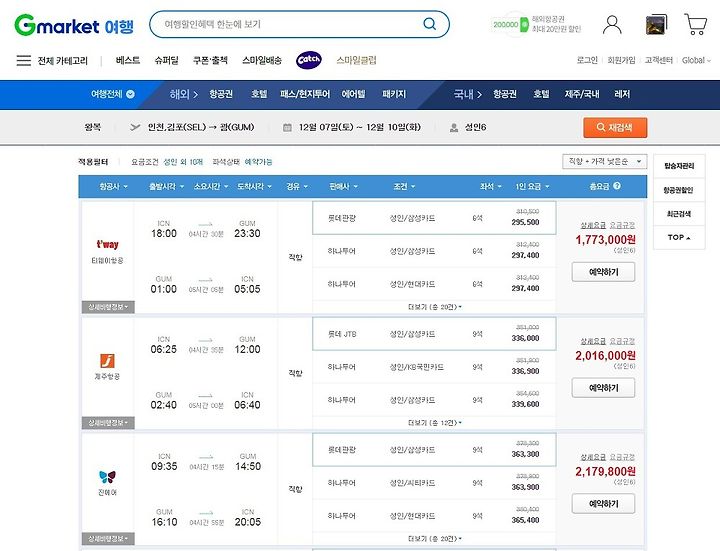Click 예약하기 for the 2,179,800원 fare

pos(603,504)
